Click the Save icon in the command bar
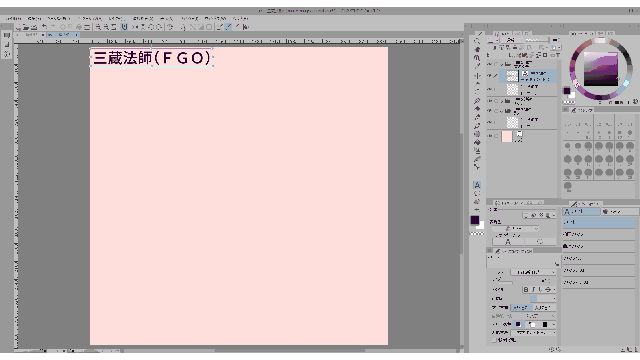The height and width of the screenshot is (360, 640). pos(34,27)
